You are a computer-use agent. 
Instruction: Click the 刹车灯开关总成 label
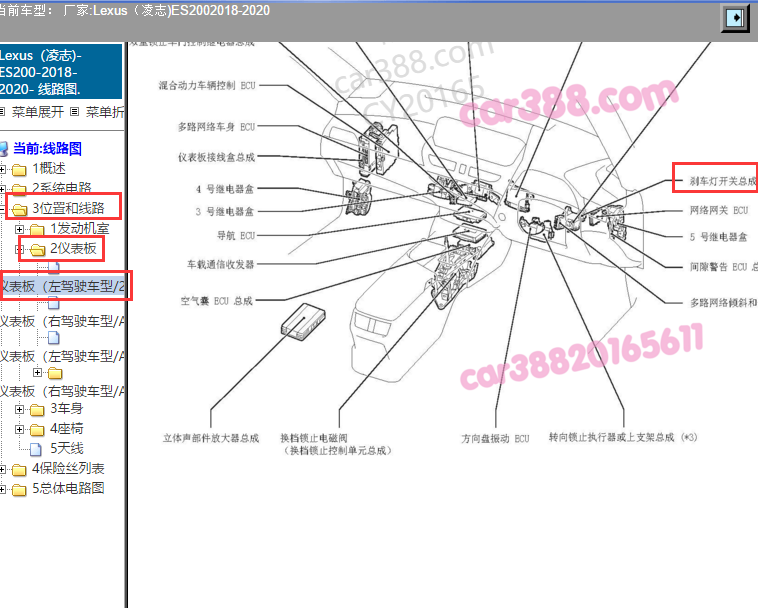723,181
